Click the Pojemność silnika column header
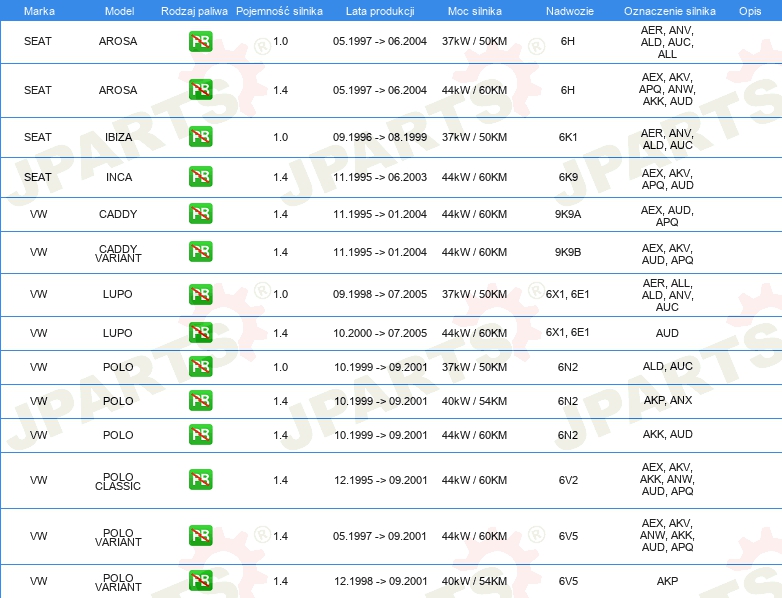 (279, 11)
